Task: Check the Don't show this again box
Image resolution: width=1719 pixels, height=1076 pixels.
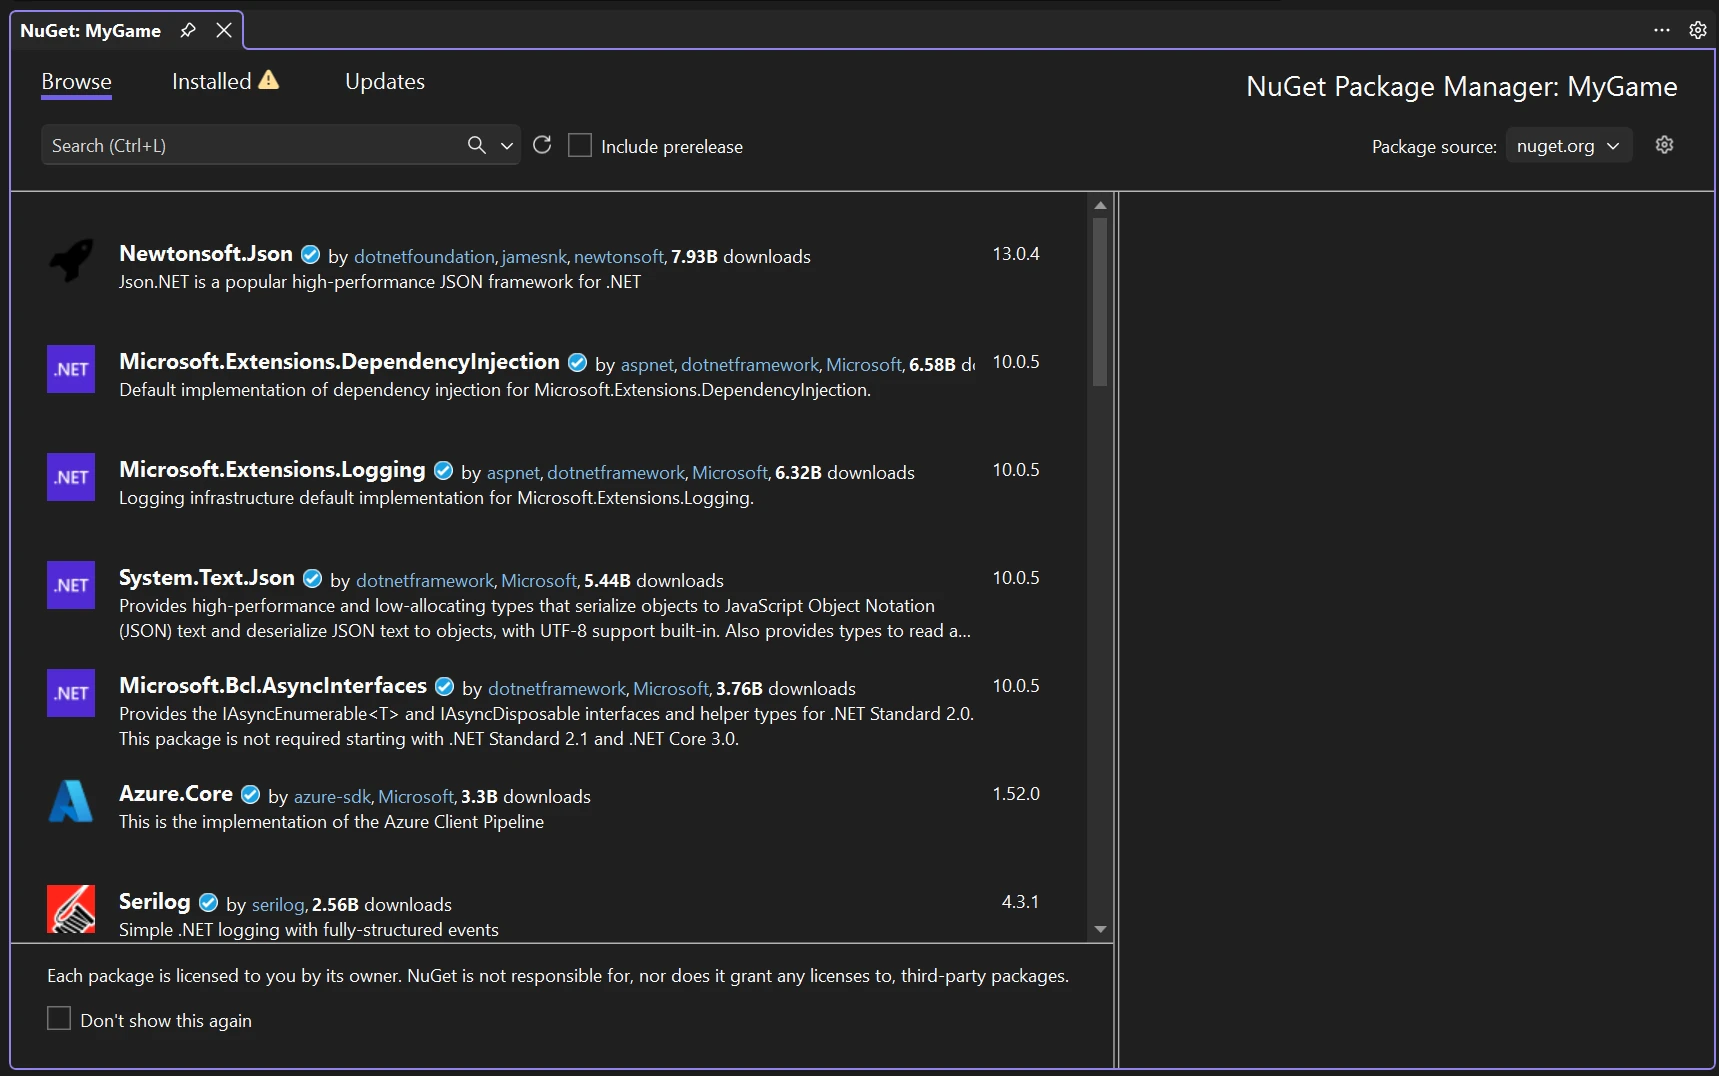Action: point(59,1019)
